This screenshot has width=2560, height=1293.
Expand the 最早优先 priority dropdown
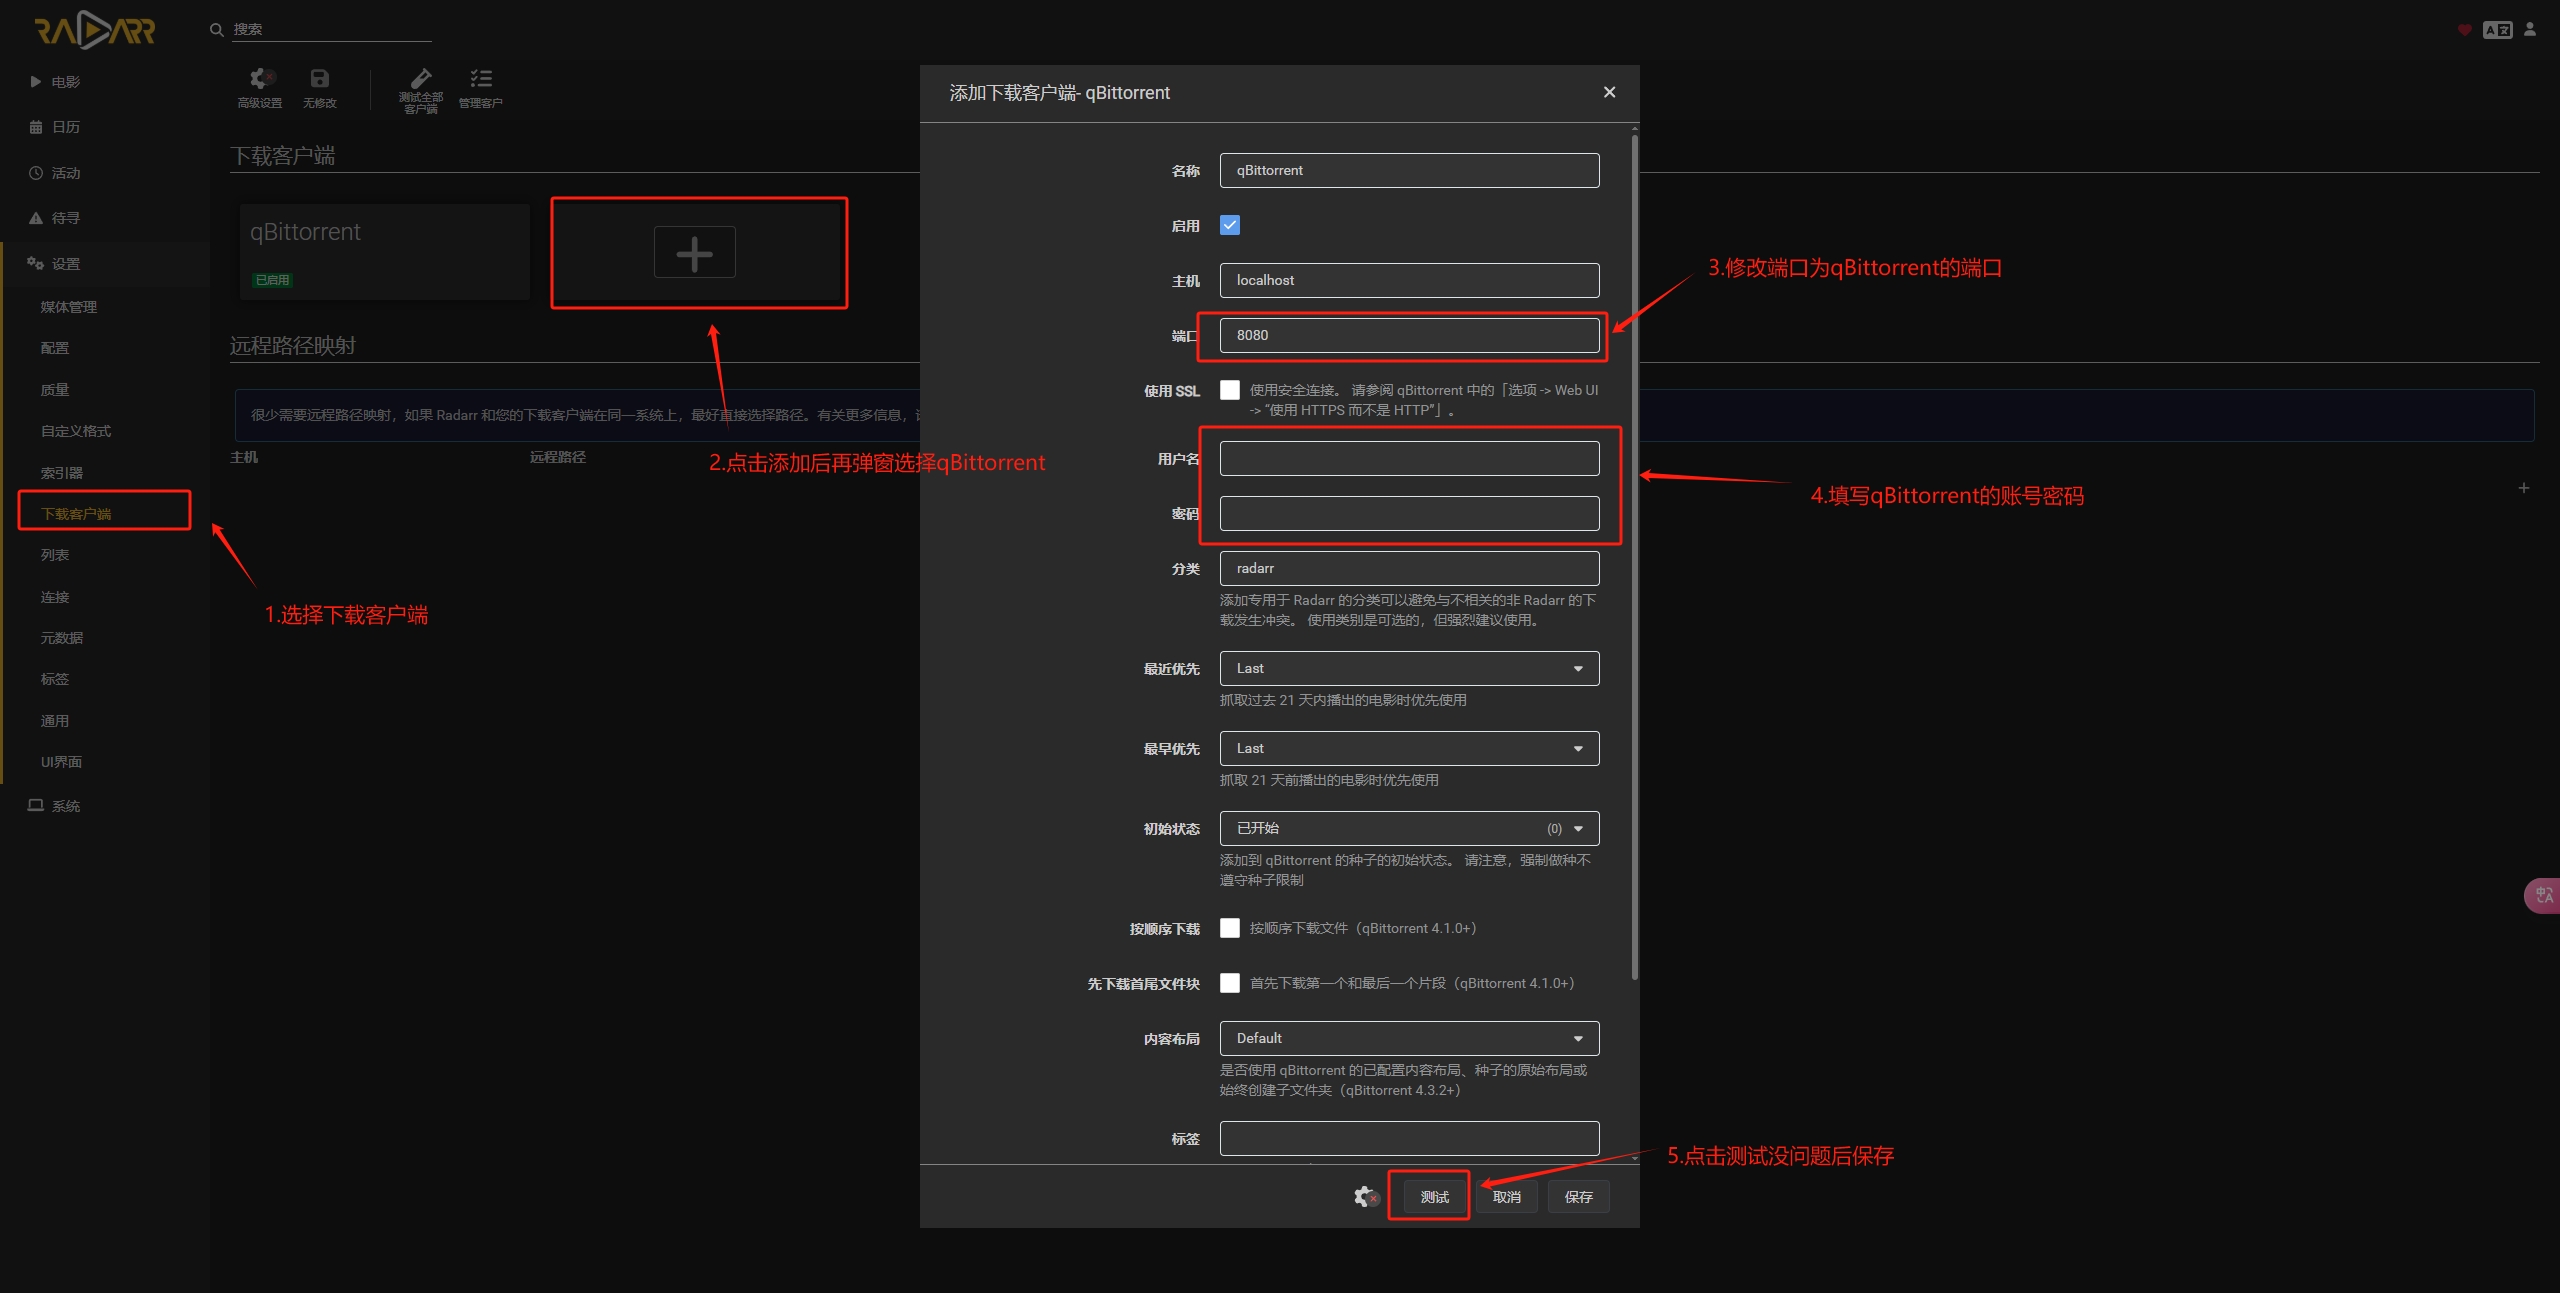click(x=1409, y=748)
